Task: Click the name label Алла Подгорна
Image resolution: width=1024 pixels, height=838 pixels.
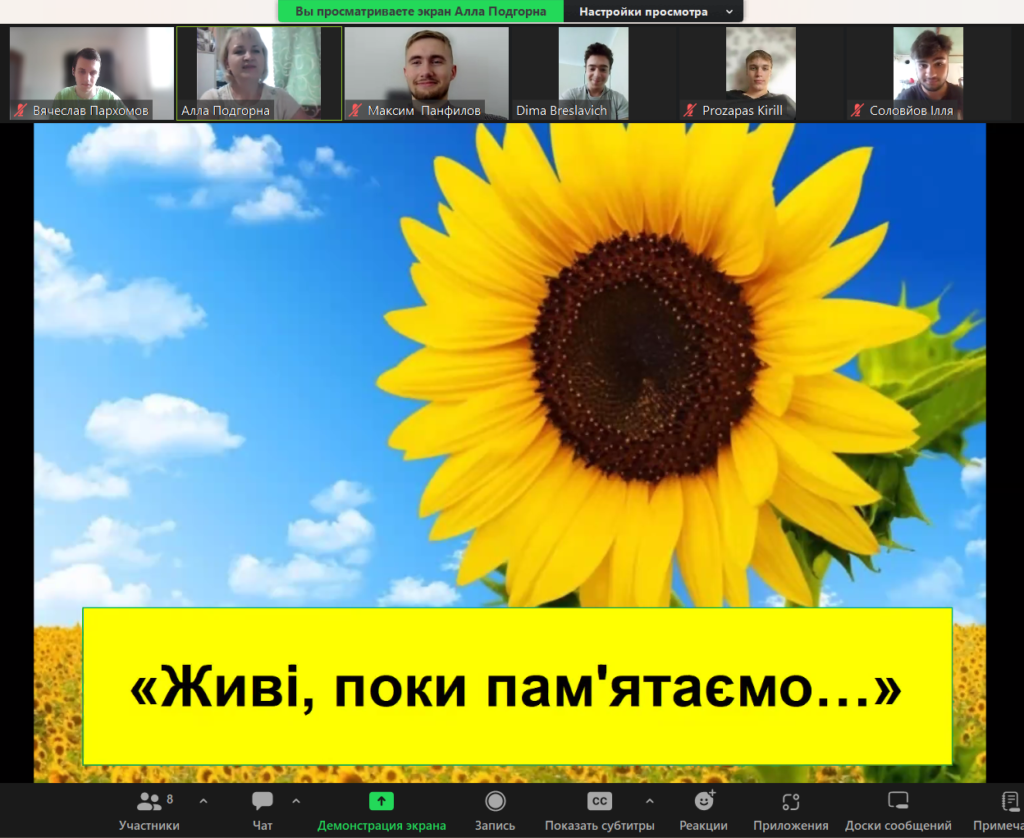Action: coord(225,110)
